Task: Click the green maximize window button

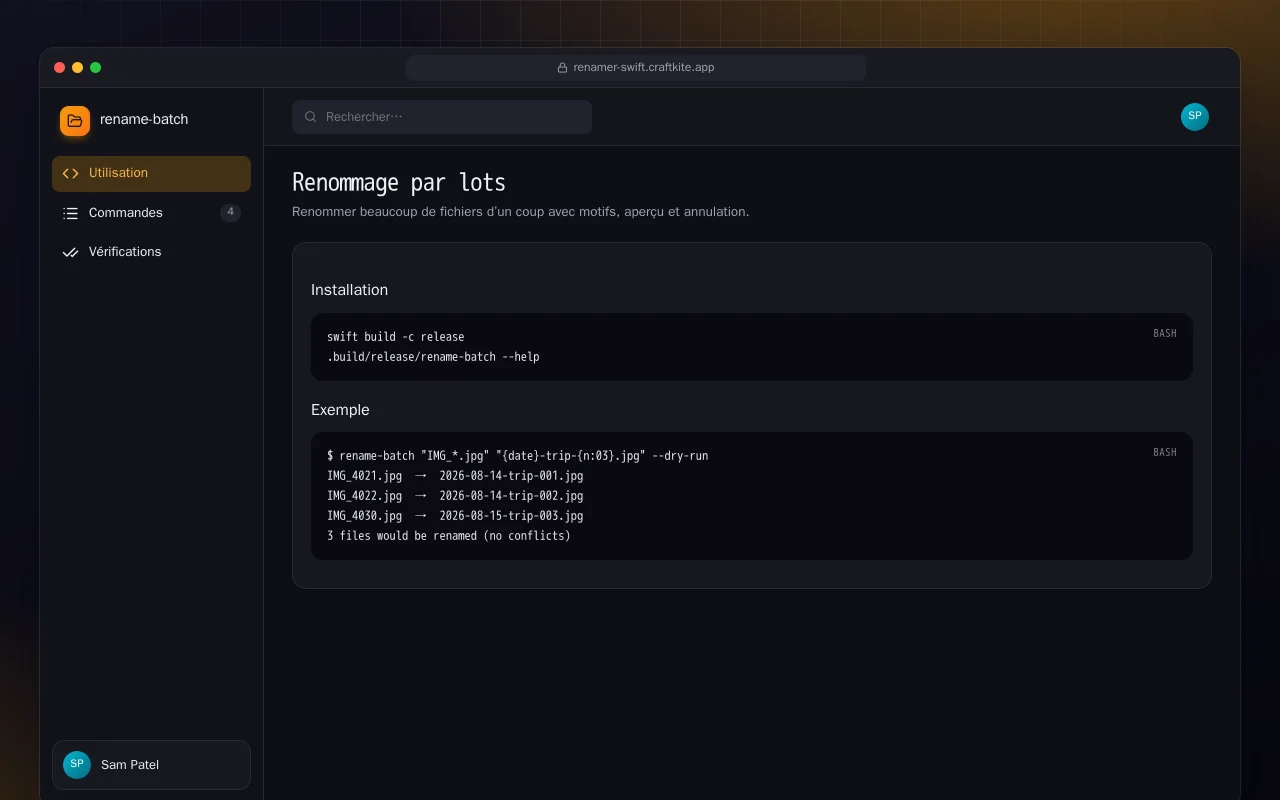Action: pyautogui.click(x=96, y=68)
